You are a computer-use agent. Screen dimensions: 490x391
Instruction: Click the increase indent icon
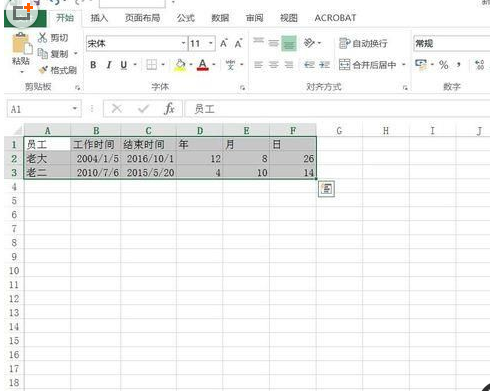pyautogui.click(x=324, y=65)
